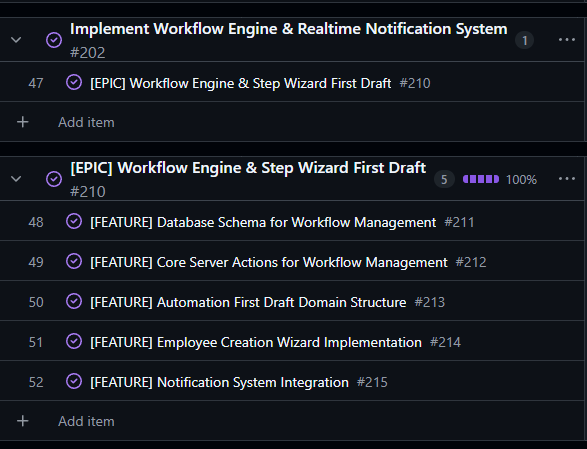Click Add item under the #202 group
The height and width of the screenshot is (449, 587).
(x=86, y=122)
